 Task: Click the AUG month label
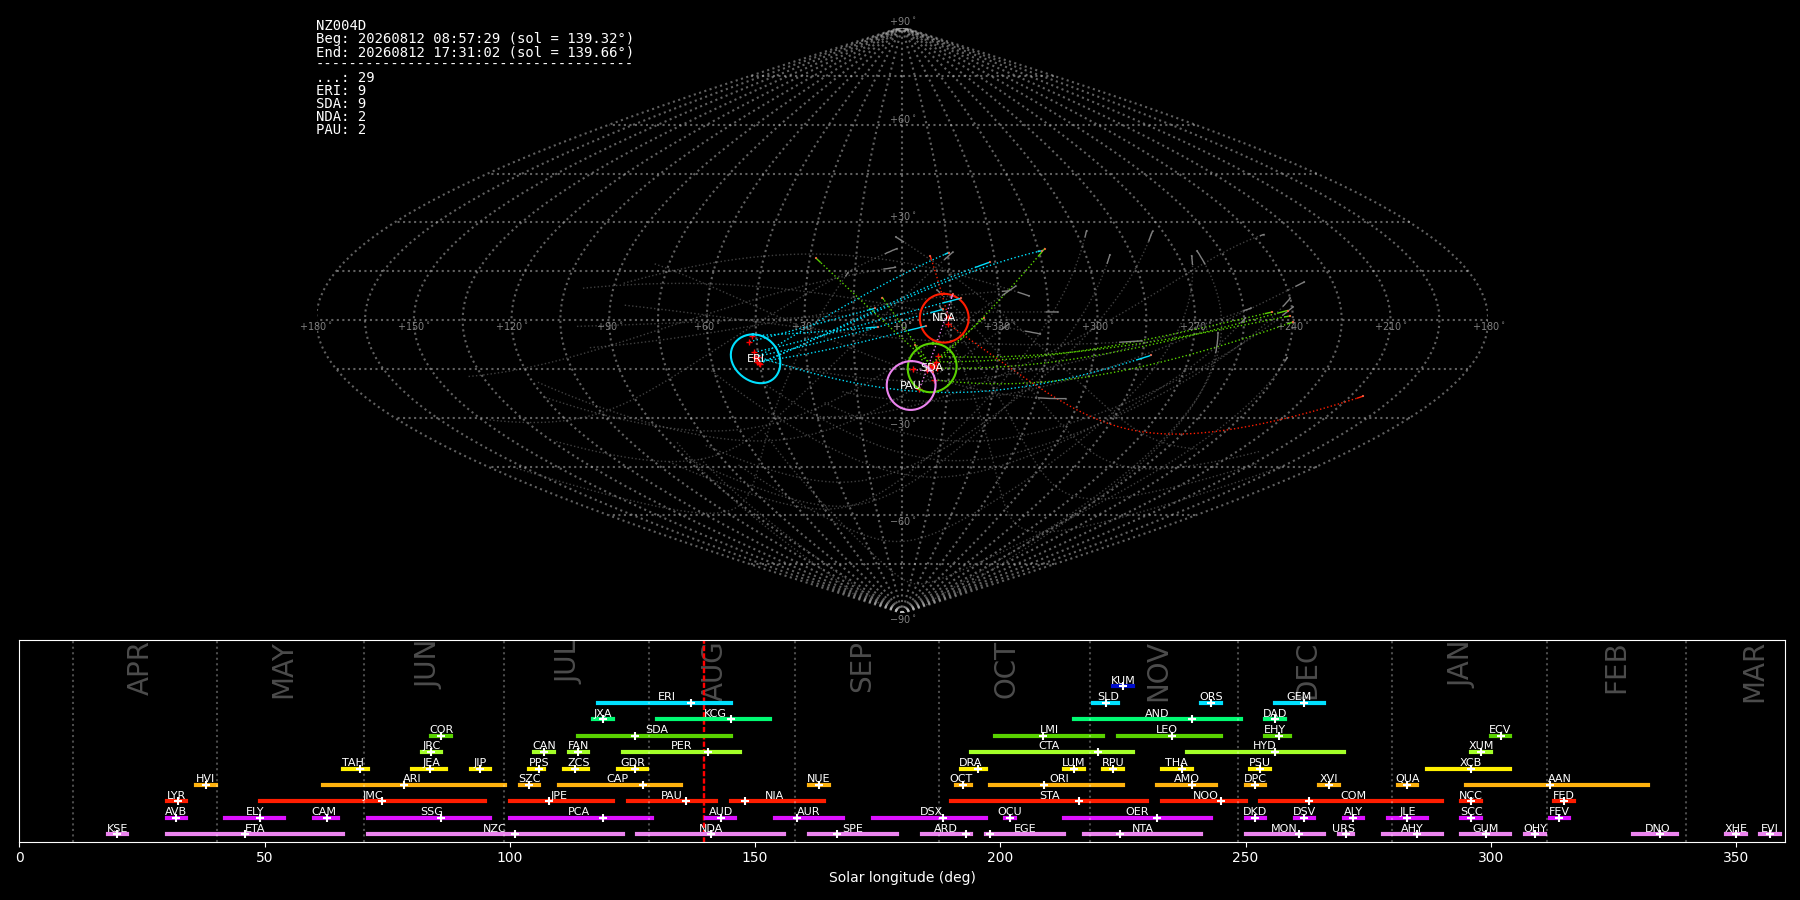click(x=712, y=672)
